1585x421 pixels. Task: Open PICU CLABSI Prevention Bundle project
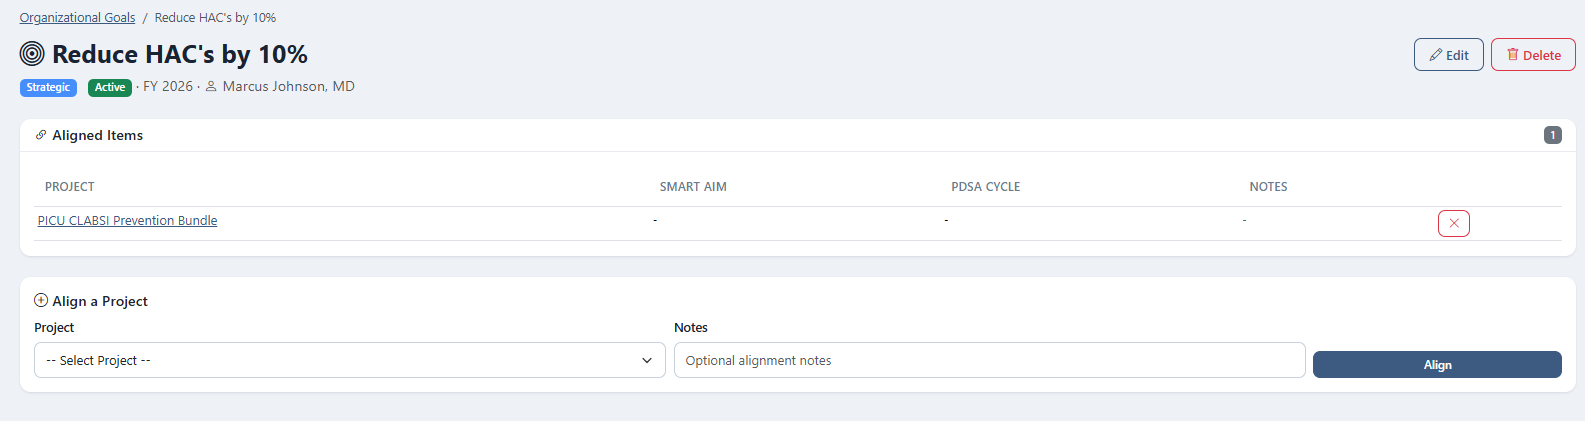point(127,221)
